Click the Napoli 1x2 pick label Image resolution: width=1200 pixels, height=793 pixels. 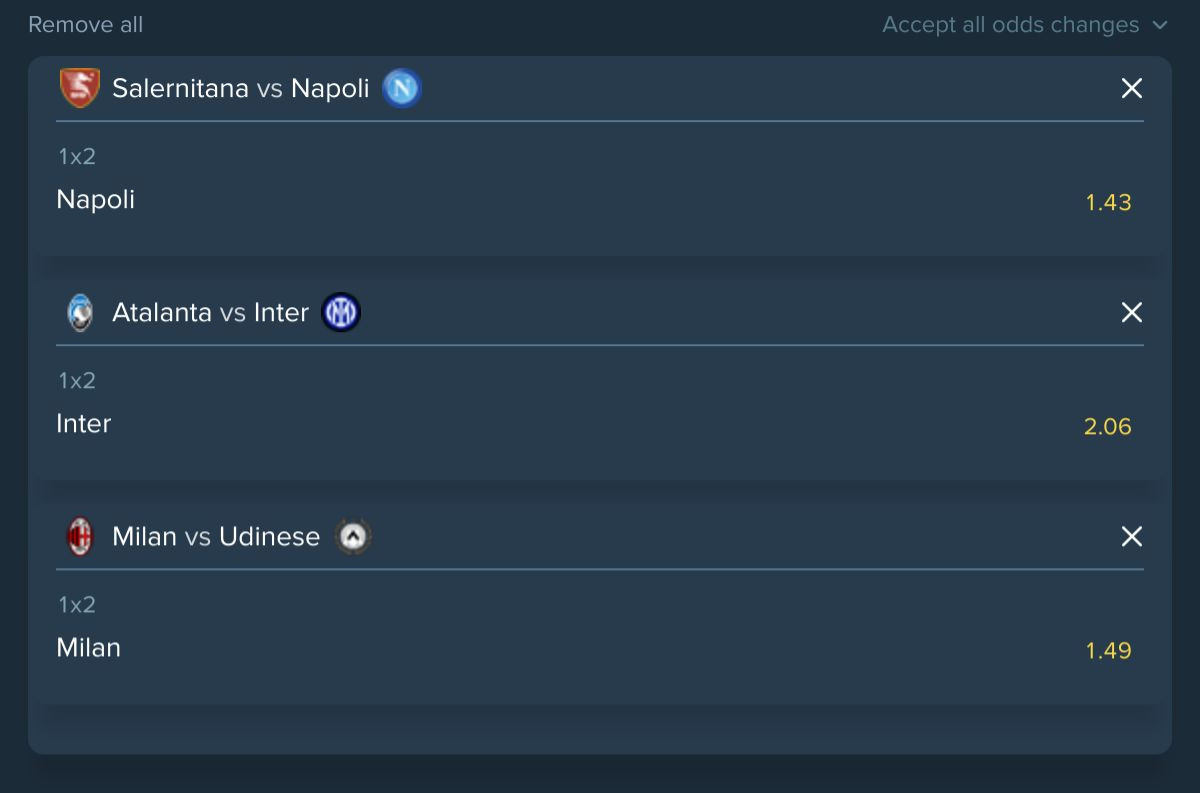(96, 200)
